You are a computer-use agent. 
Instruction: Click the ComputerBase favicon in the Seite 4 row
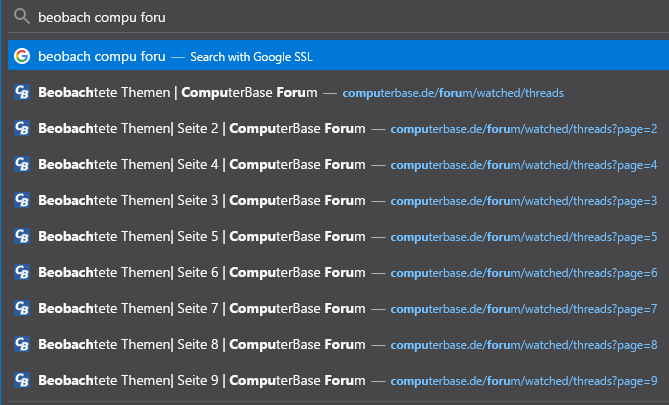[22, 164]
